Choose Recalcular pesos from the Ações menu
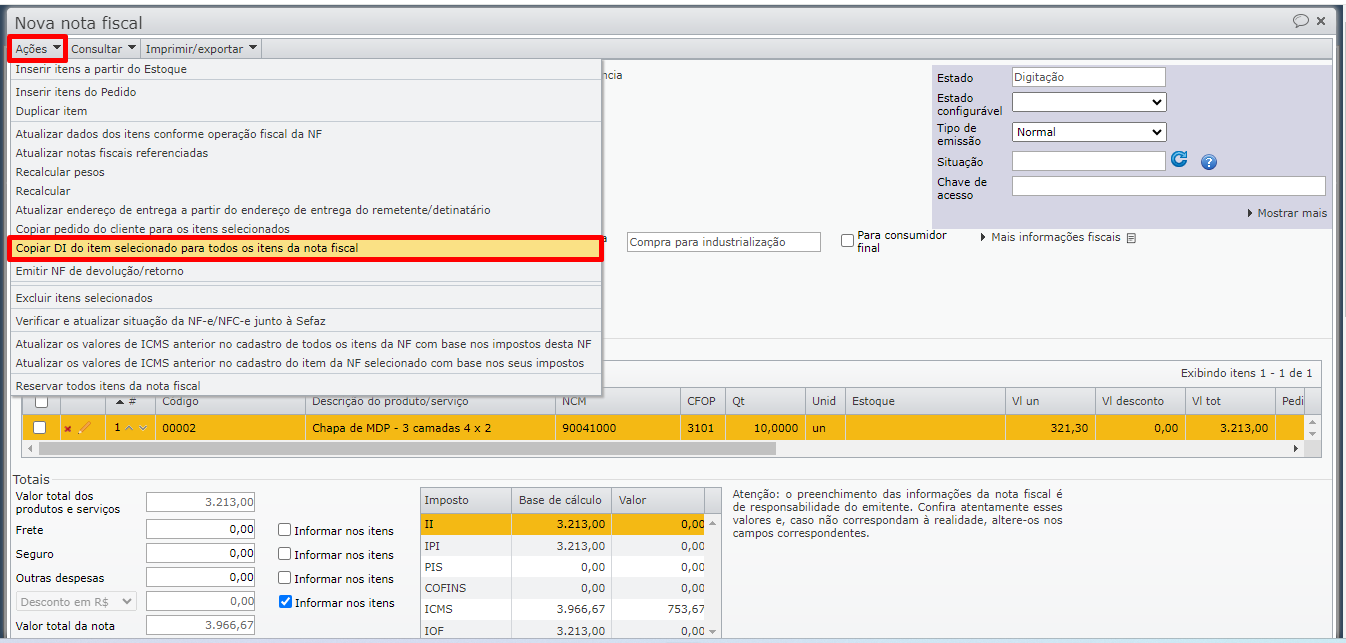 click(60, 172)
